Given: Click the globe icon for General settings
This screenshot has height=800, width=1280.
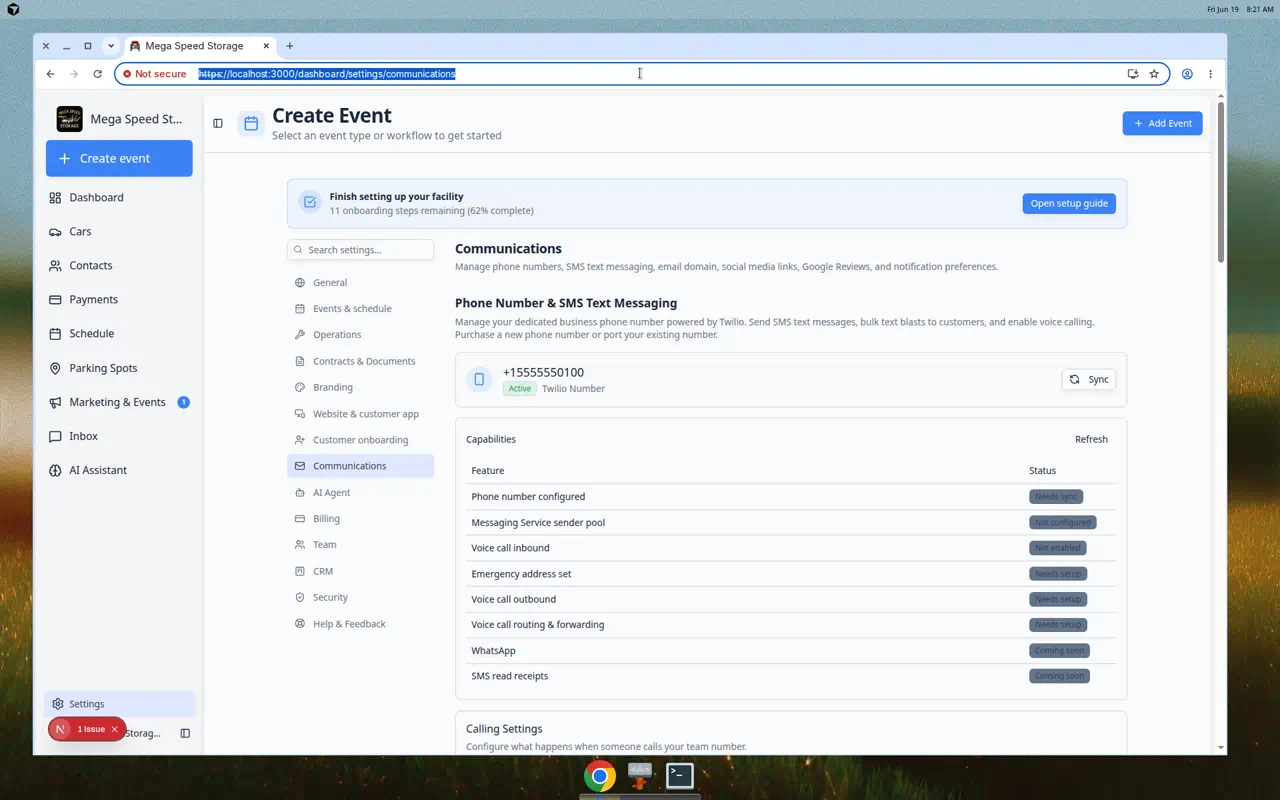Looking at the screenshot, I should pos(300,283).
